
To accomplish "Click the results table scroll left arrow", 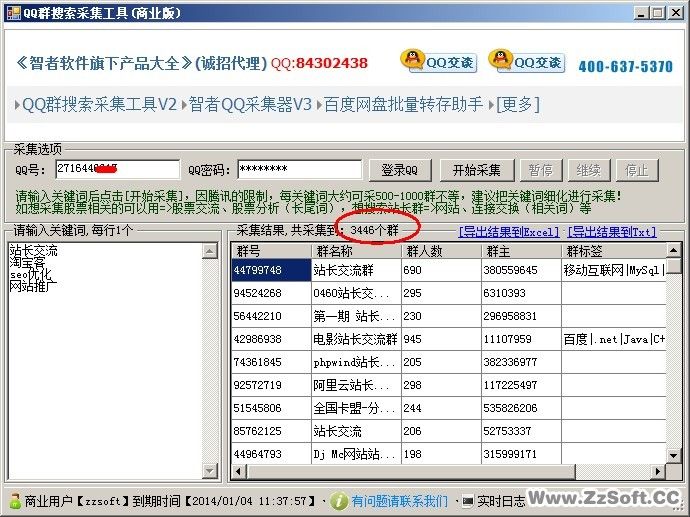I will (x=239, y=471).
